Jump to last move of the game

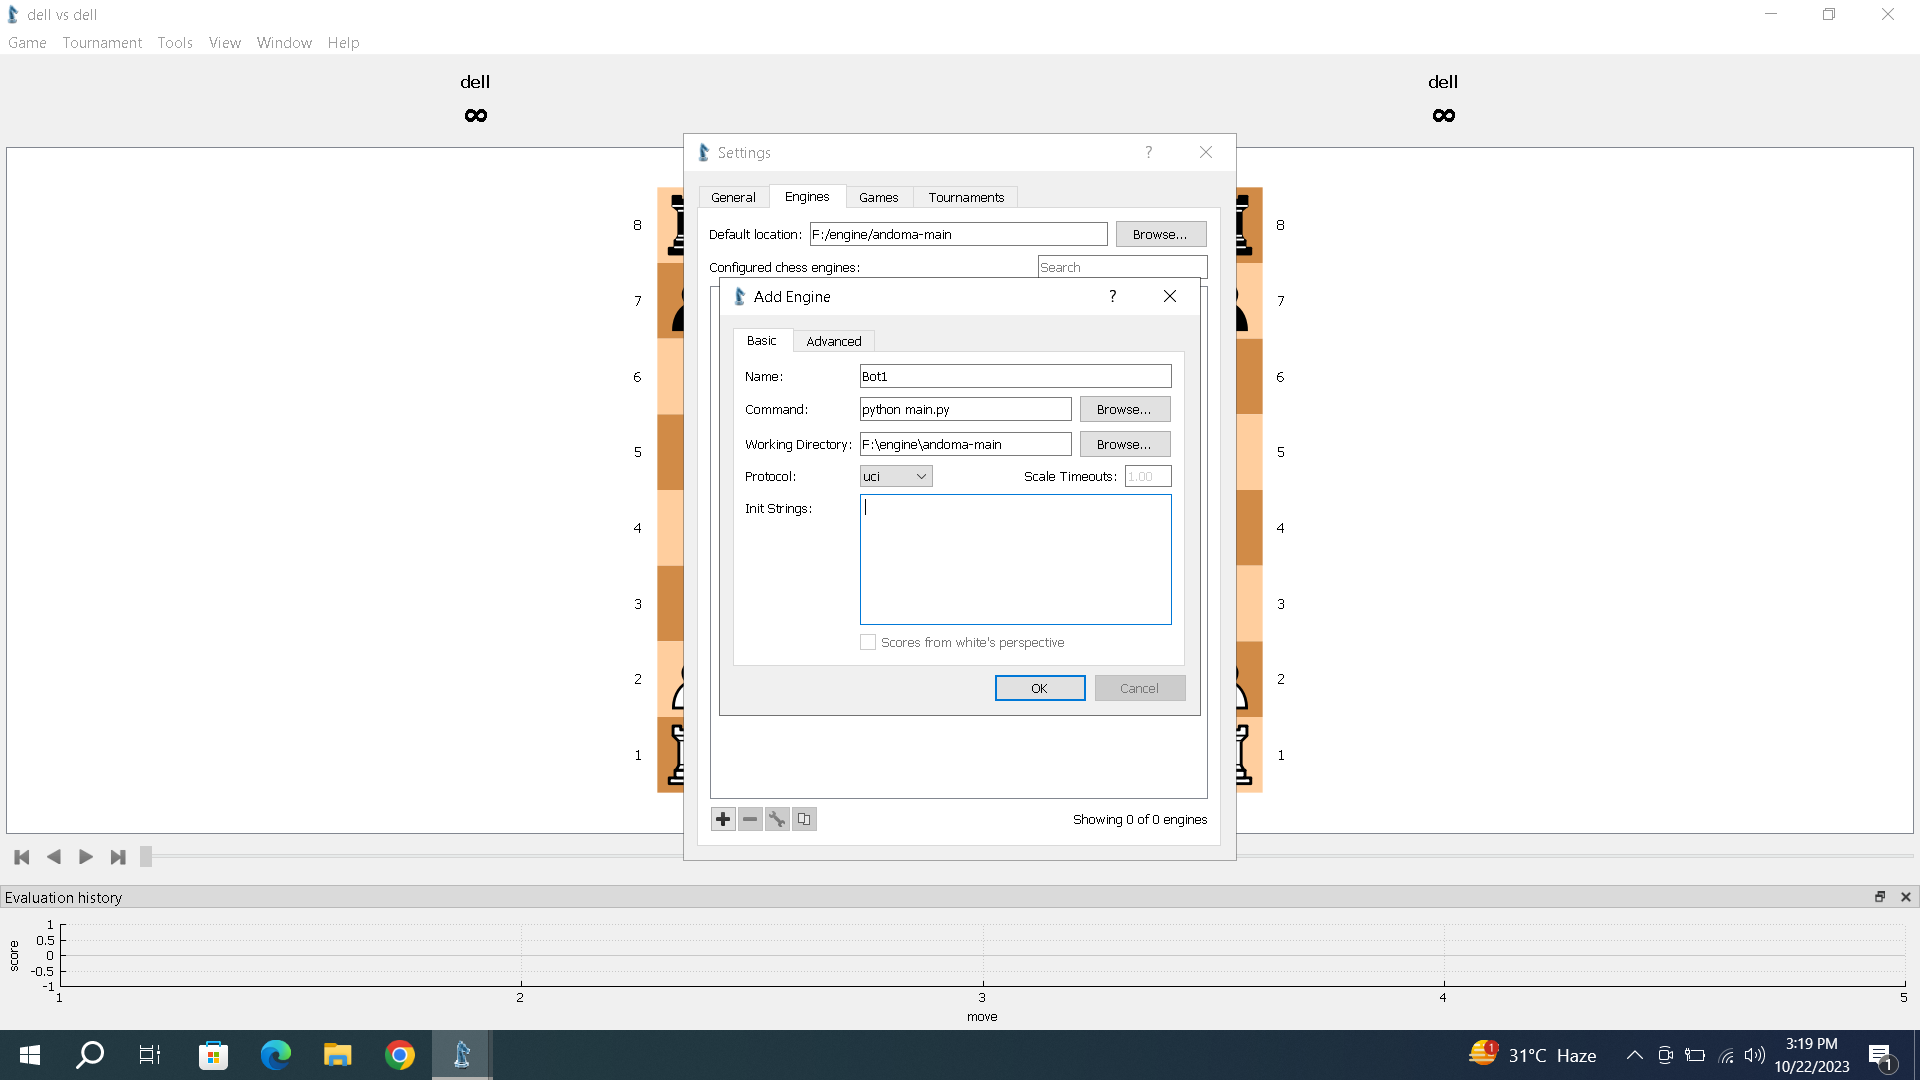117,857
